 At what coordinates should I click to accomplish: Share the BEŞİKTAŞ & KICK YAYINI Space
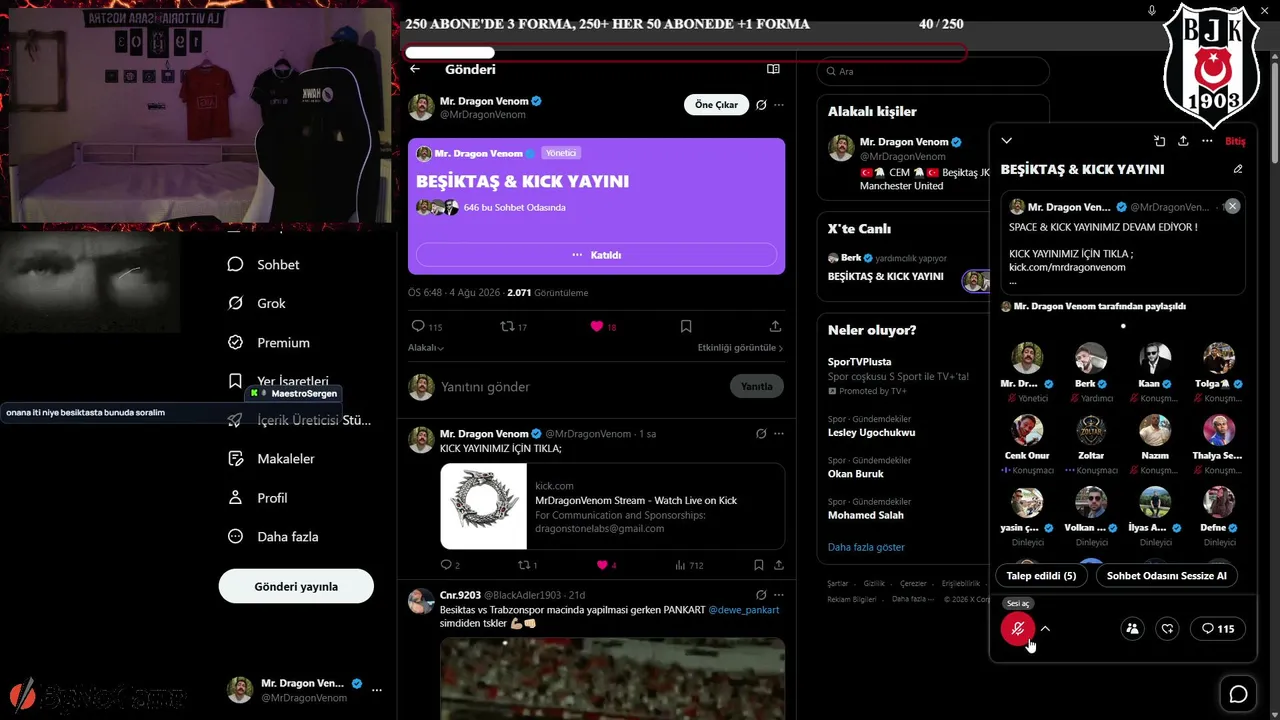(1183, 141)
